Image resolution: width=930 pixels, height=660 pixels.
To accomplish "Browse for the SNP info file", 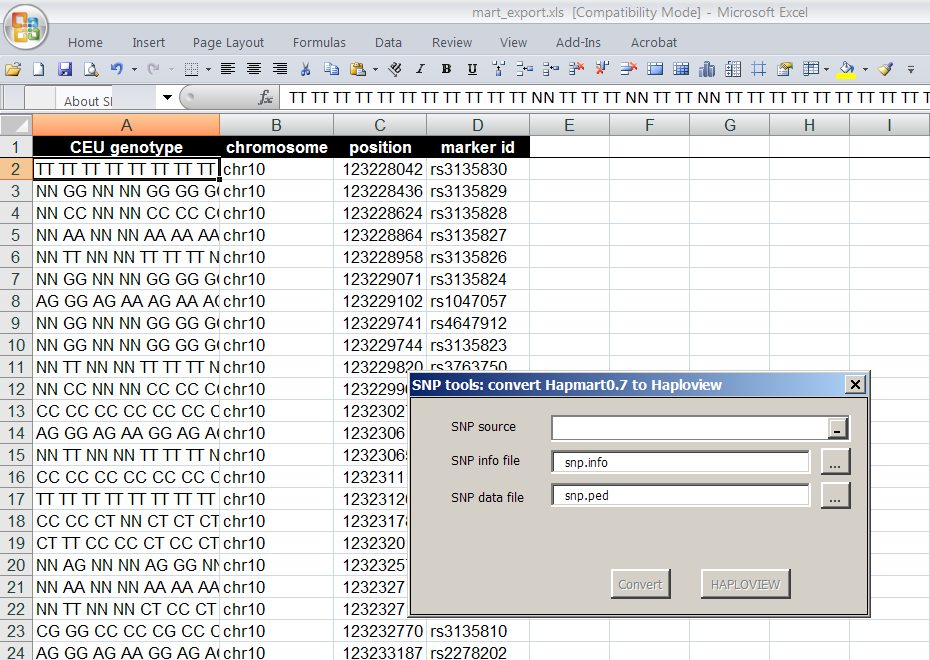I will click(835, 462).
